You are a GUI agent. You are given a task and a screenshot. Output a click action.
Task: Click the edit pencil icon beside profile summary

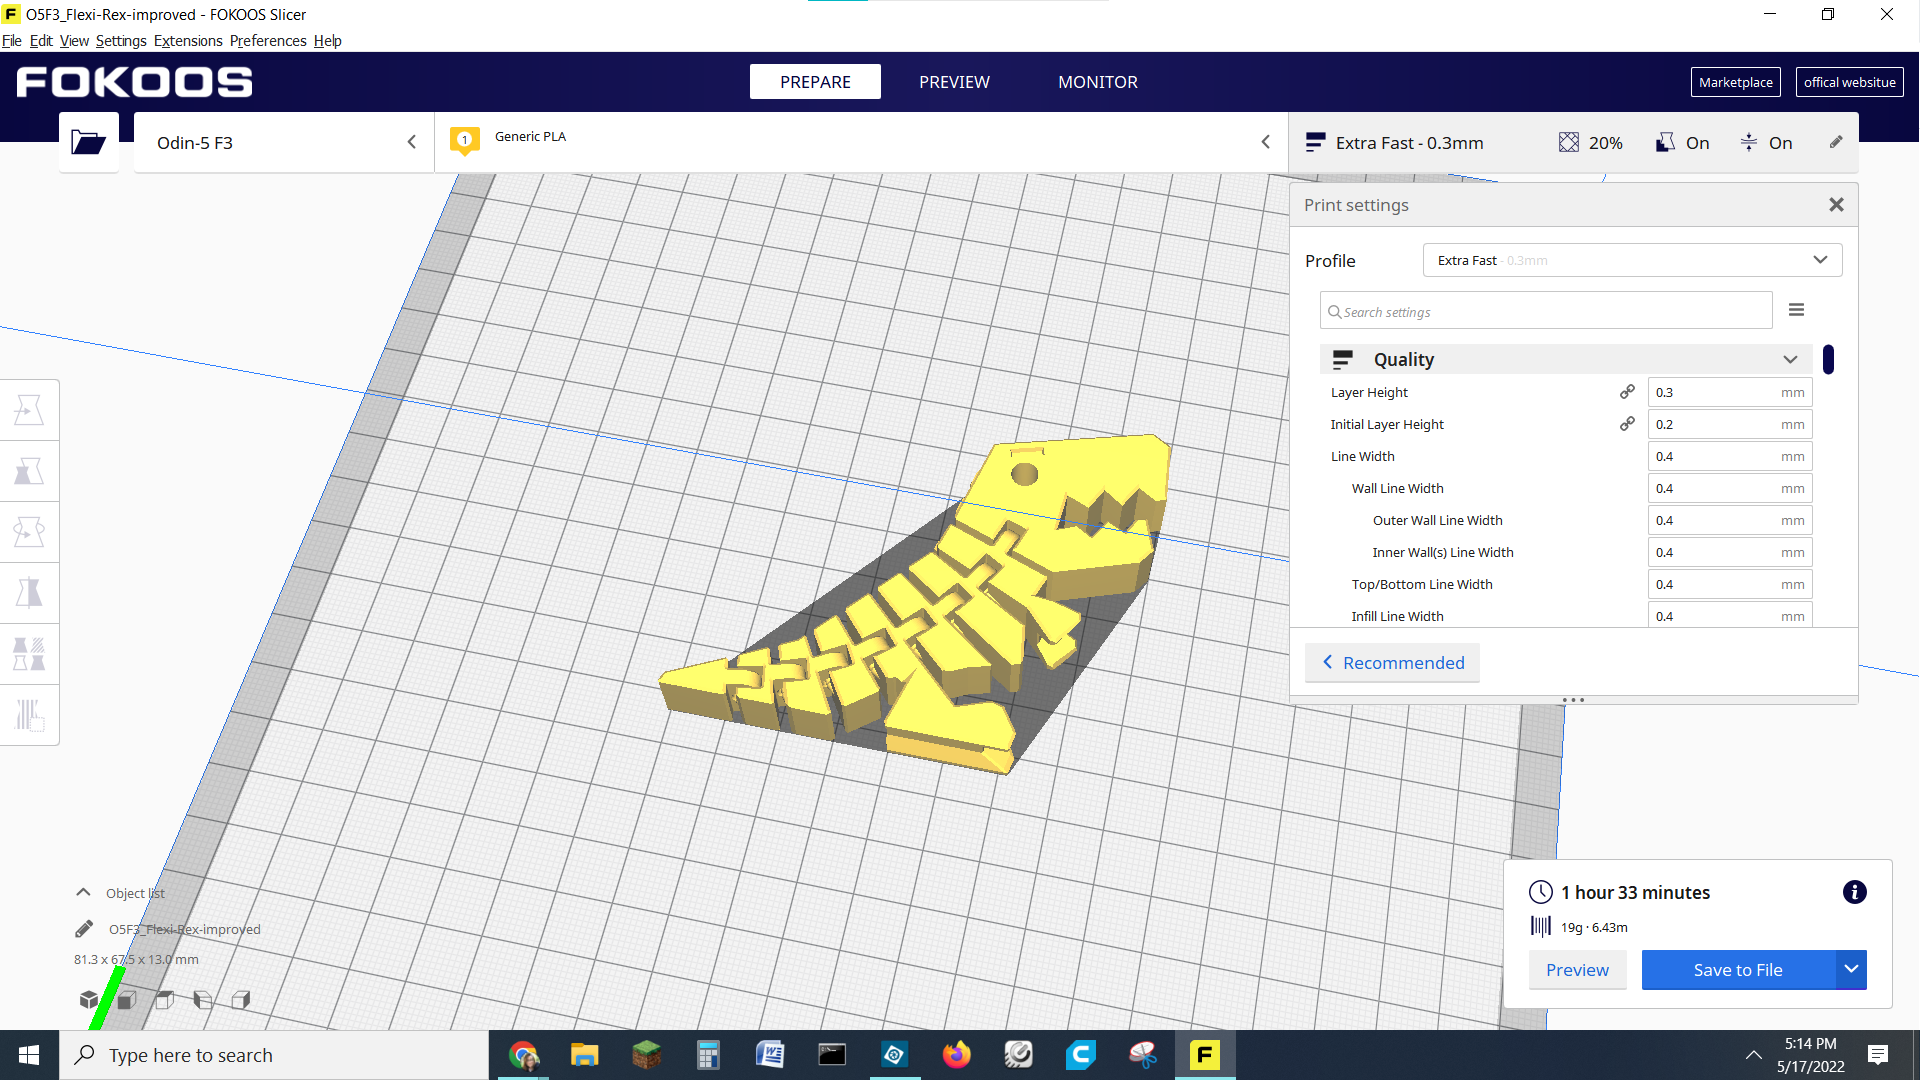pos(1836,142)
